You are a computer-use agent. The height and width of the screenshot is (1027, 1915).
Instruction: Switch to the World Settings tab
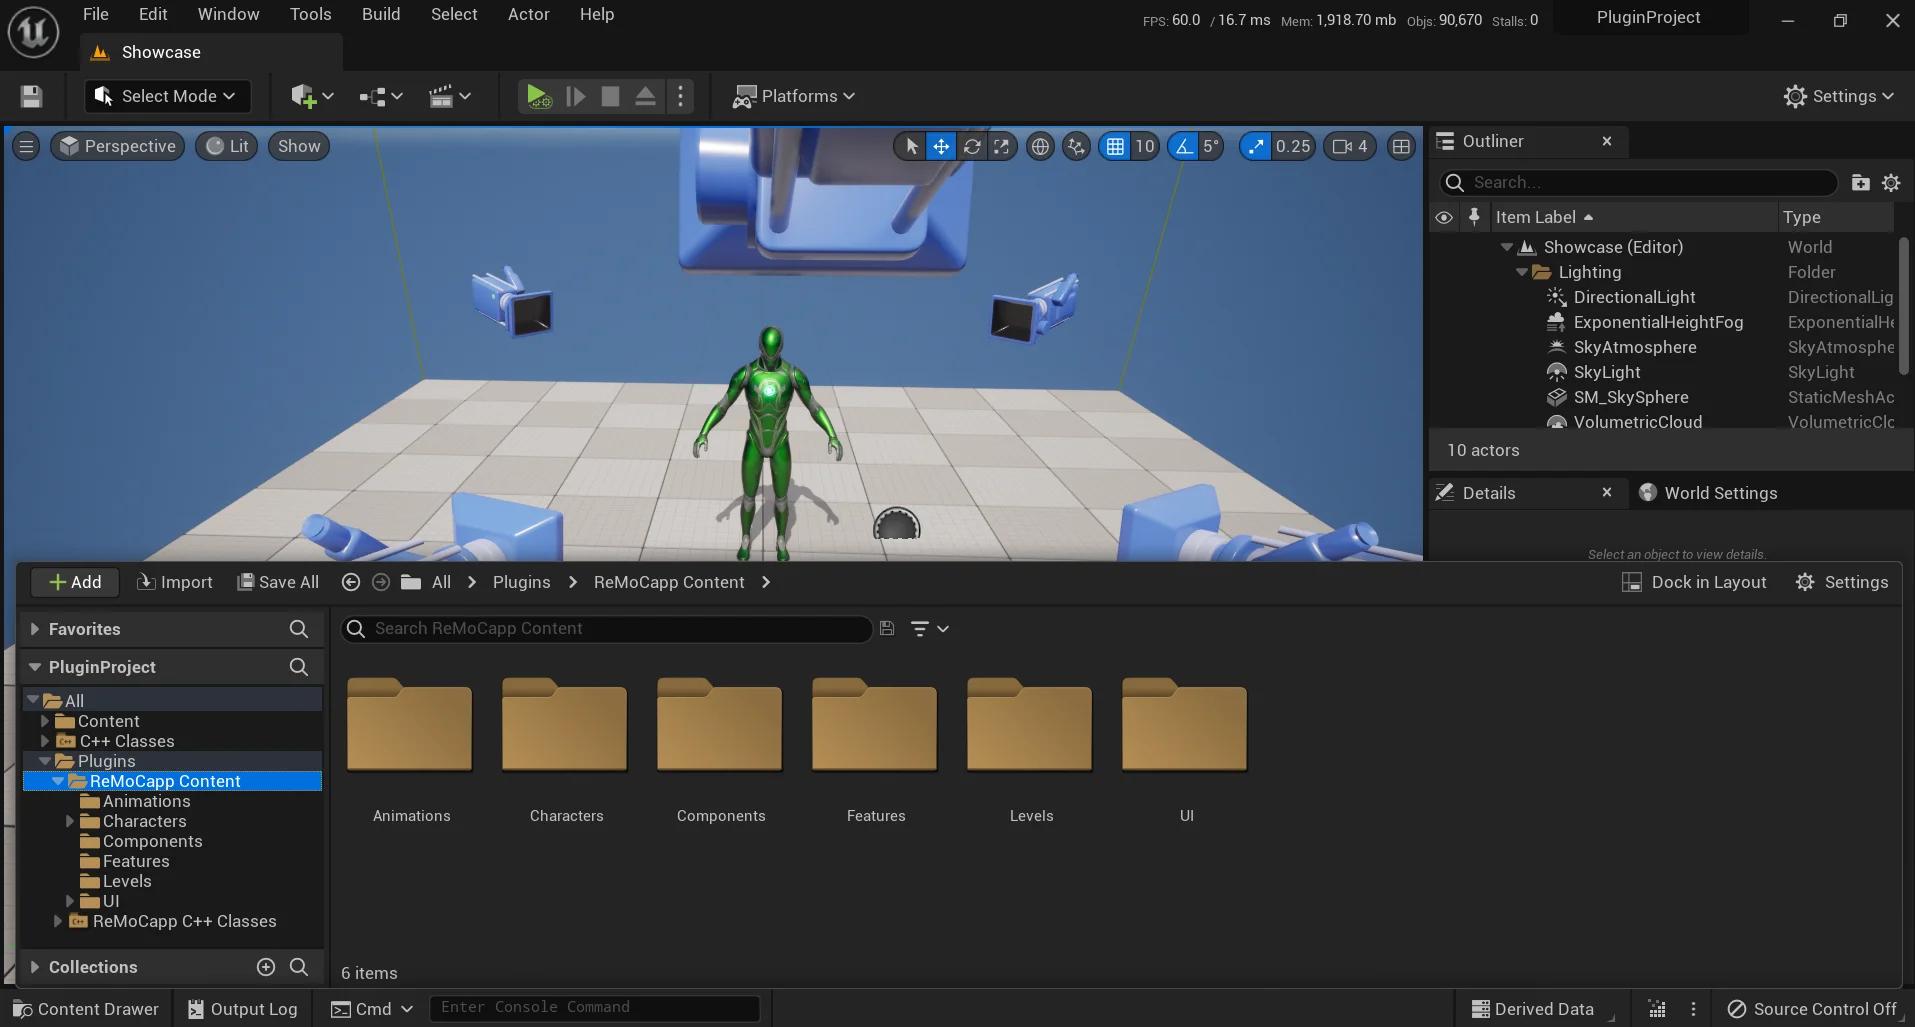[1708, 493]
